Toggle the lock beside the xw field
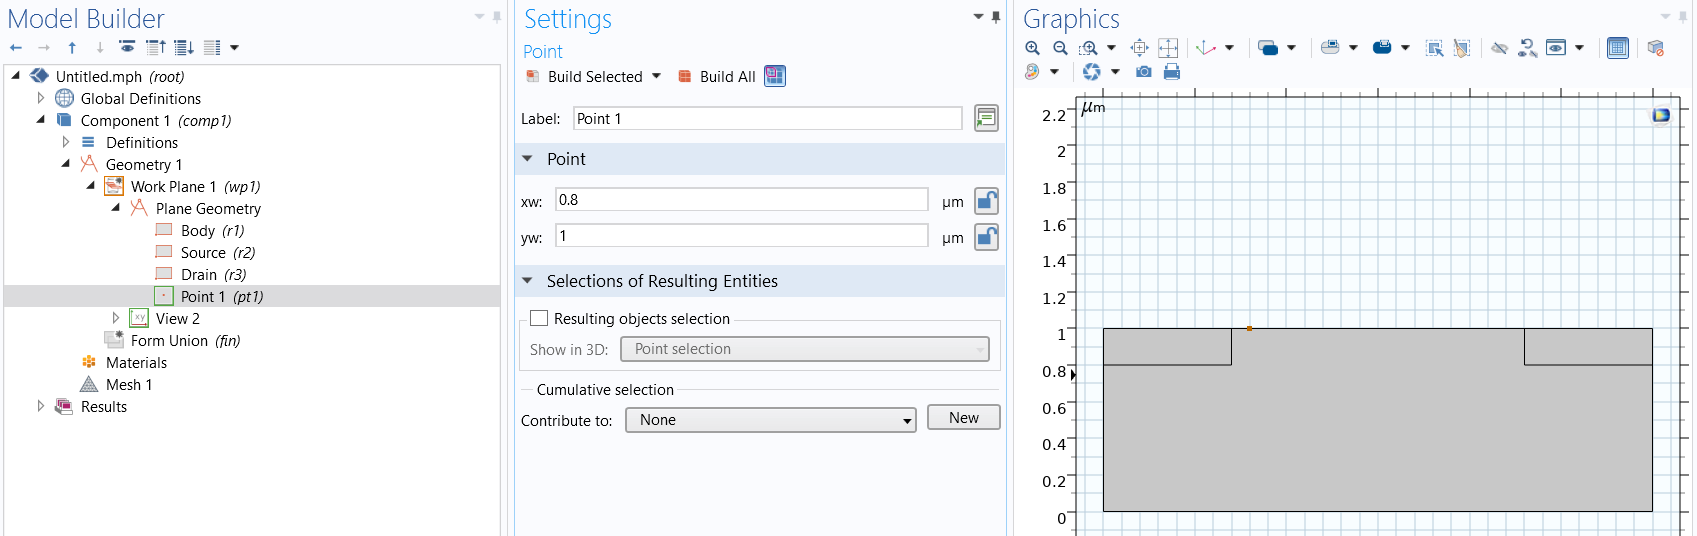 coord(986,201)
